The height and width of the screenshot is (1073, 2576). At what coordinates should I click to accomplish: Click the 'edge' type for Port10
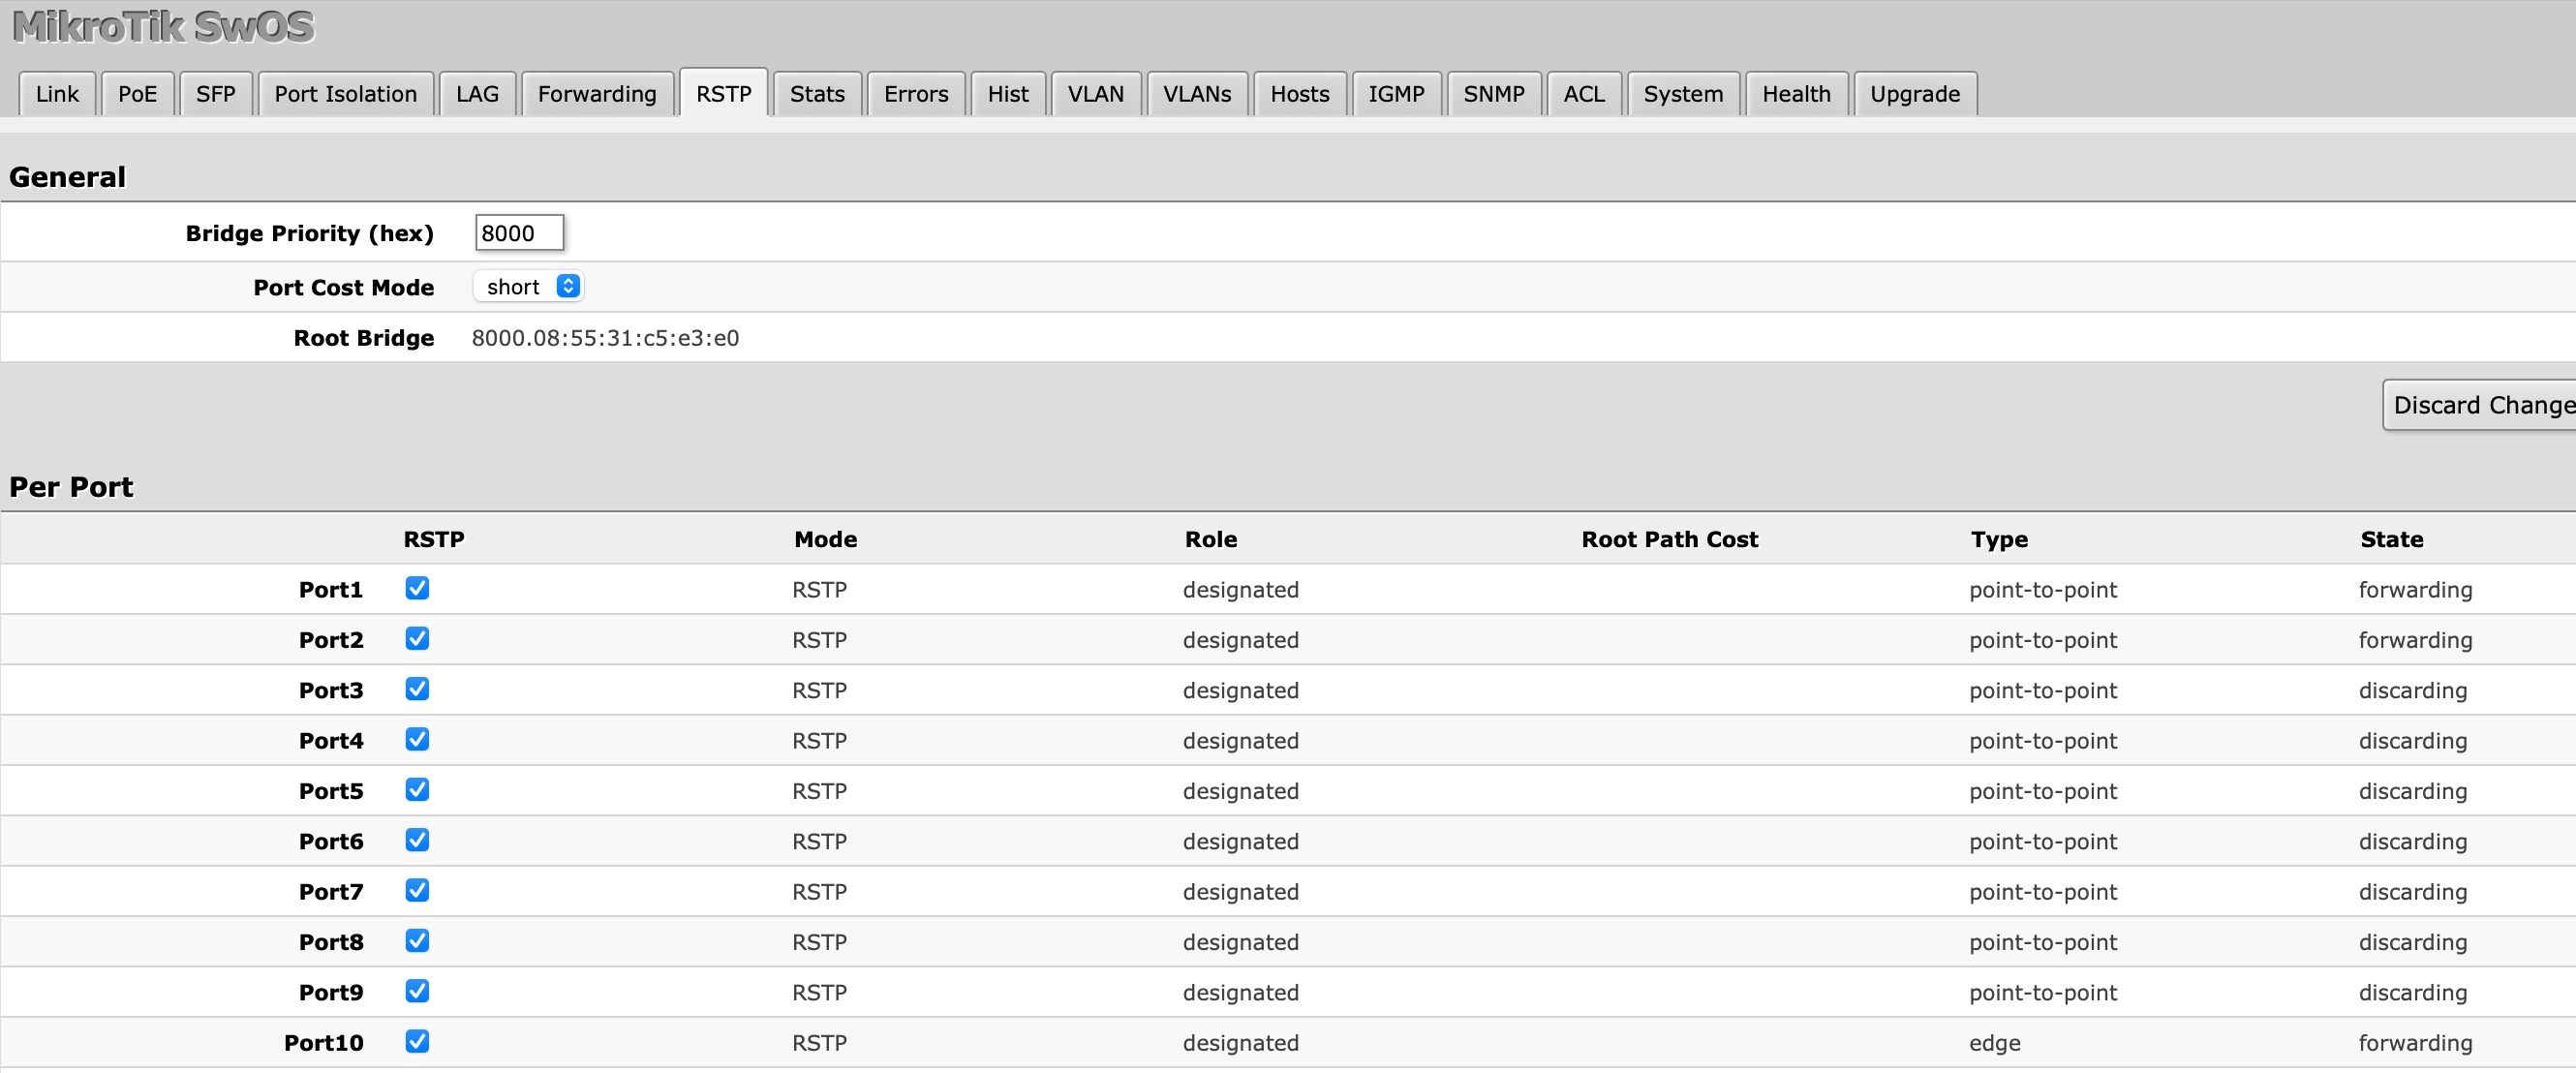click(1994, 1043)
